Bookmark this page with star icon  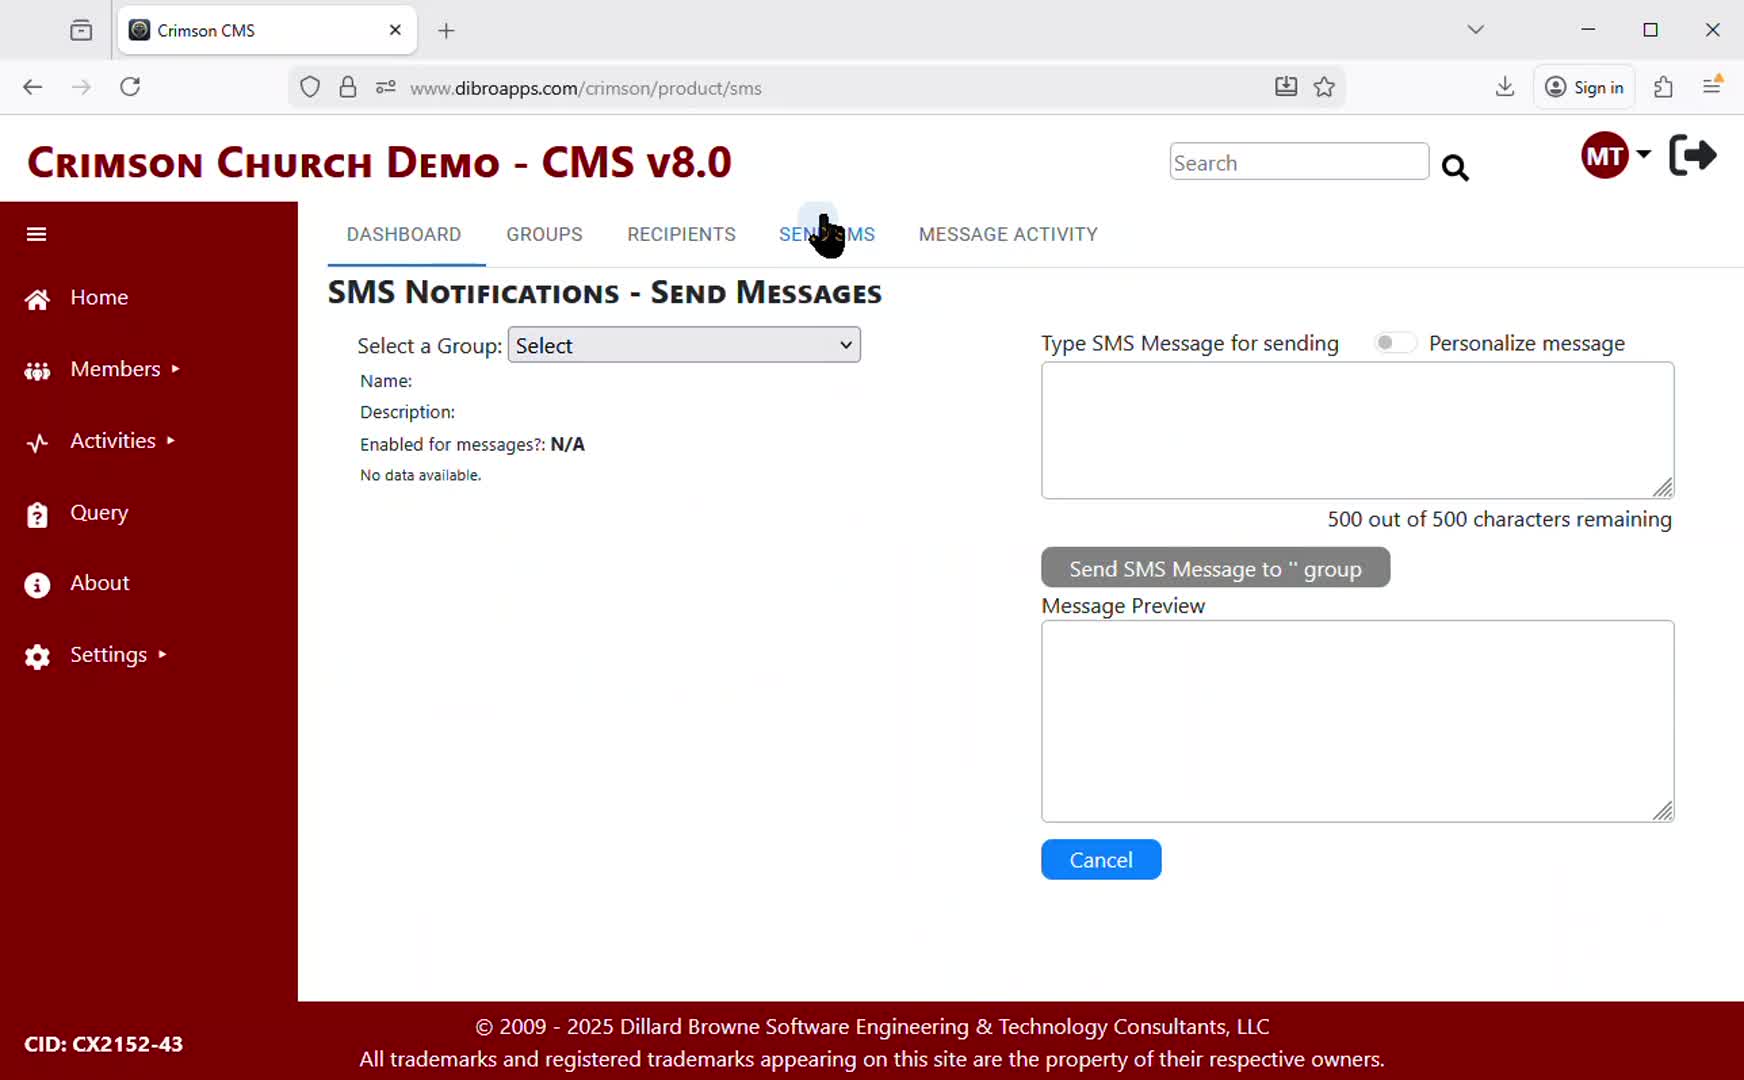point(1324,87)
